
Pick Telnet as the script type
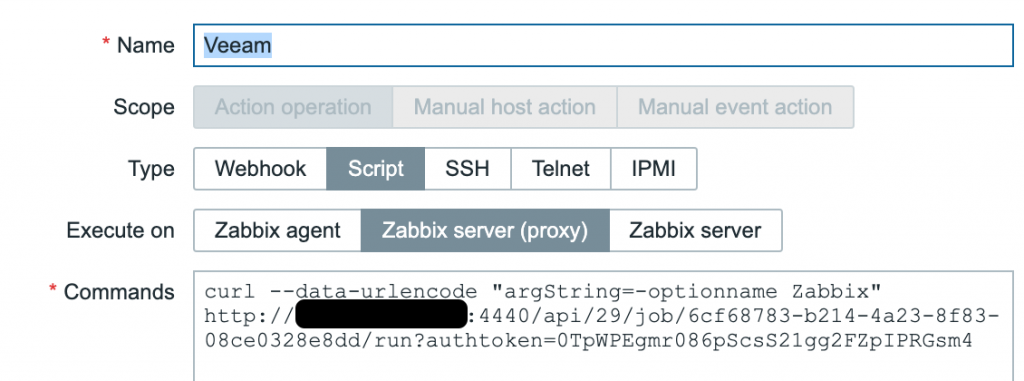pyautogui.click(x=561, y=169)
